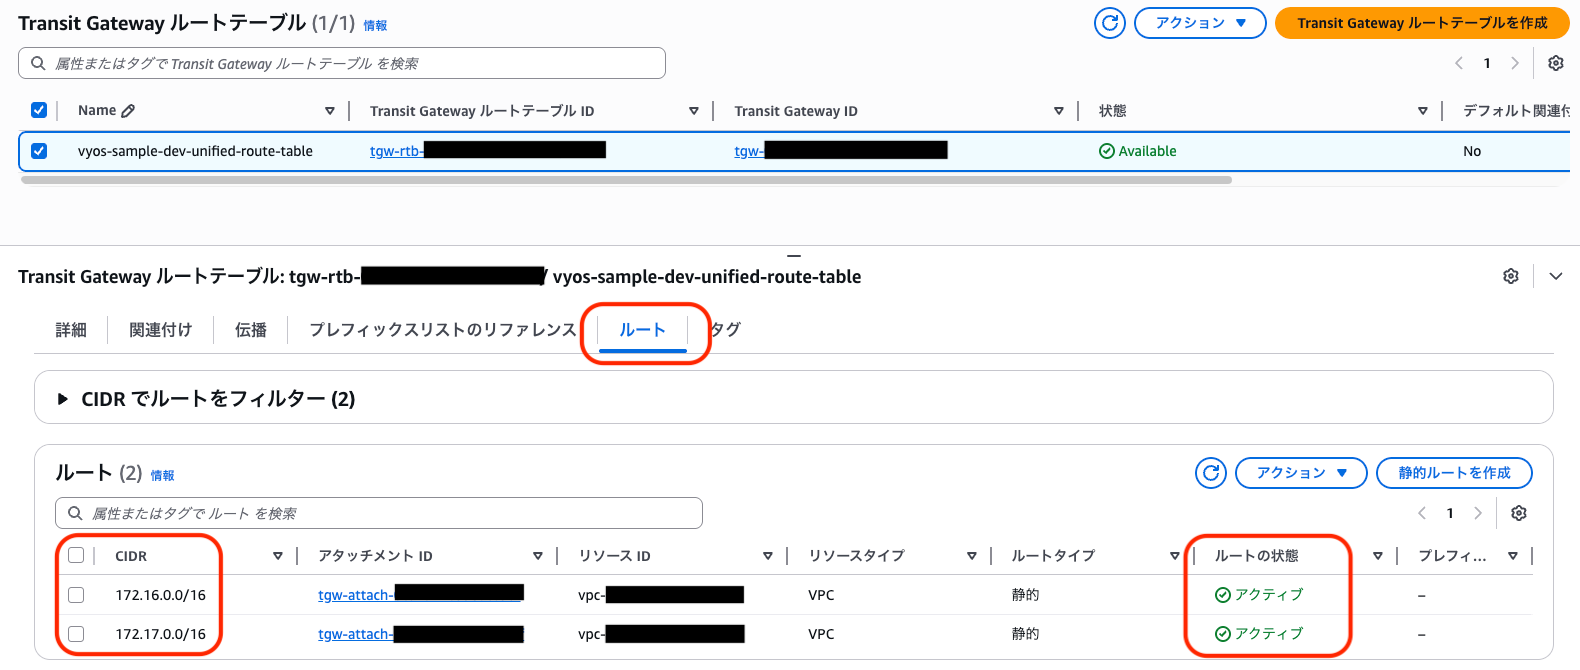The height and width of the screenshot is (670, 1580).
Task: Sort routes by プレフィ... column
Action: coord(1513,556)
